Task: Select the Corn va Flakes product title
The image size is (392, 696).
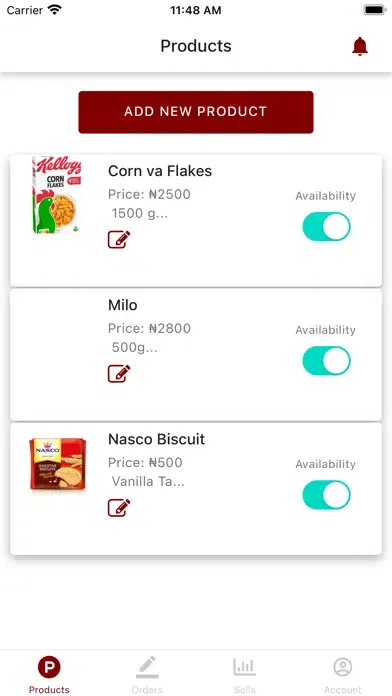Action: point(160,171)
